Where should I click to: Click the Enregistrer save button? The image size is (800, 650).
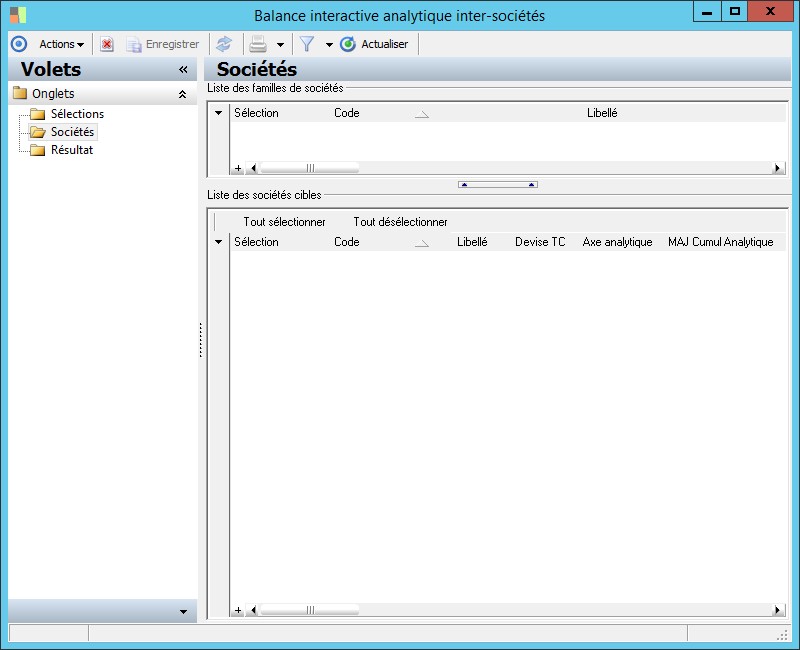pos(163,44)
